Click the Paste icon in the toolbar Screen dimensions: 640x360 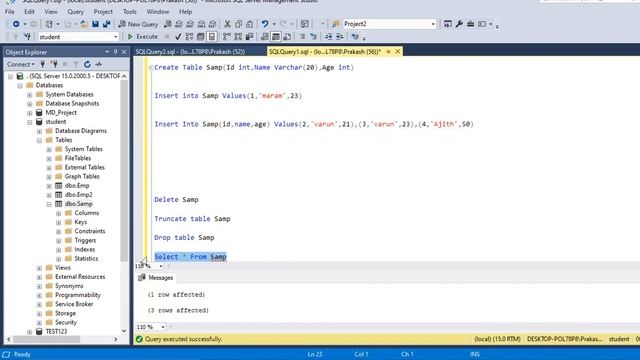coord(249,24)
